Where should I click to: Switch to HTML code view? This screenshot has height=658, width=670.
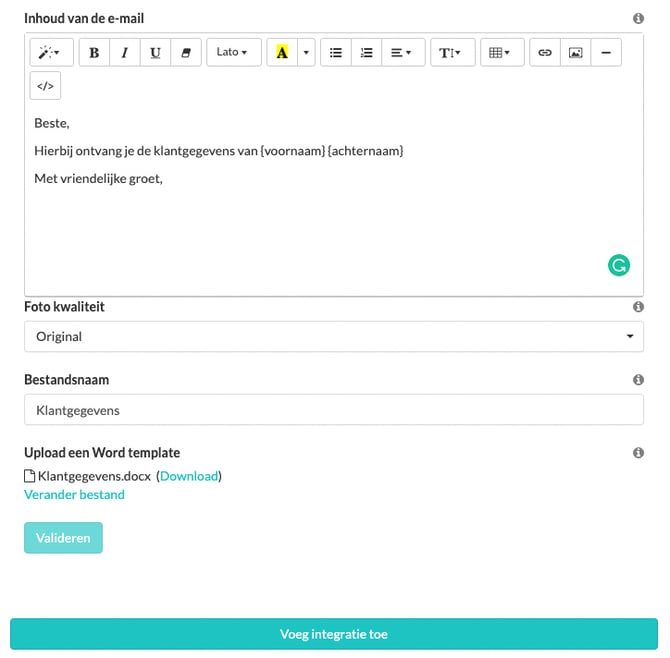click(x=45, y=86)
